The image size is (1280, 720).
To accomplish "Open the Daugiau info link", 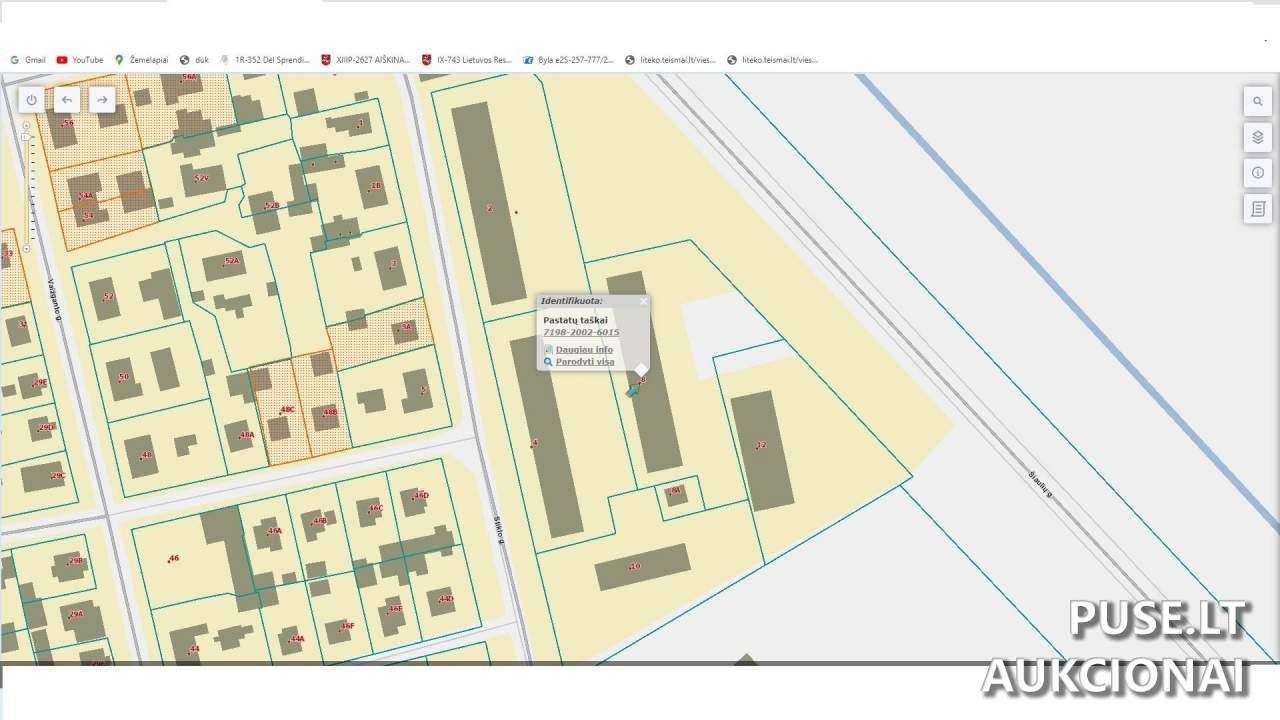I will tap(584, 350).
